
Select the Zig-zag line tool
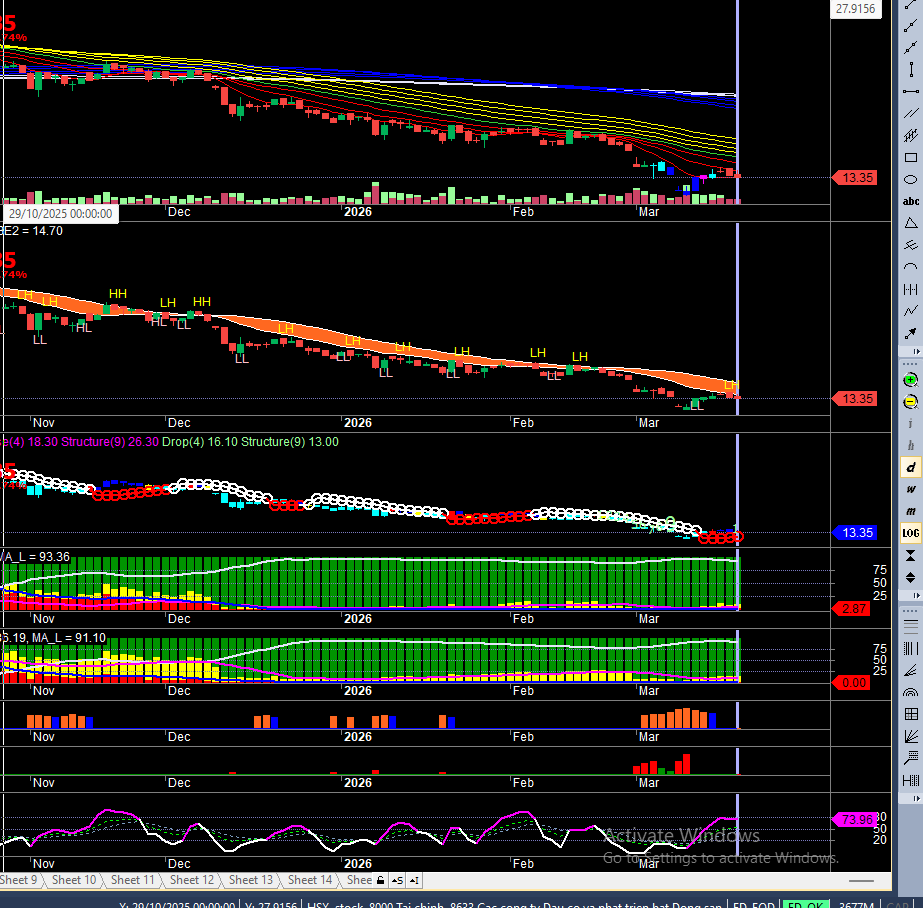click(x=911, y=311)
